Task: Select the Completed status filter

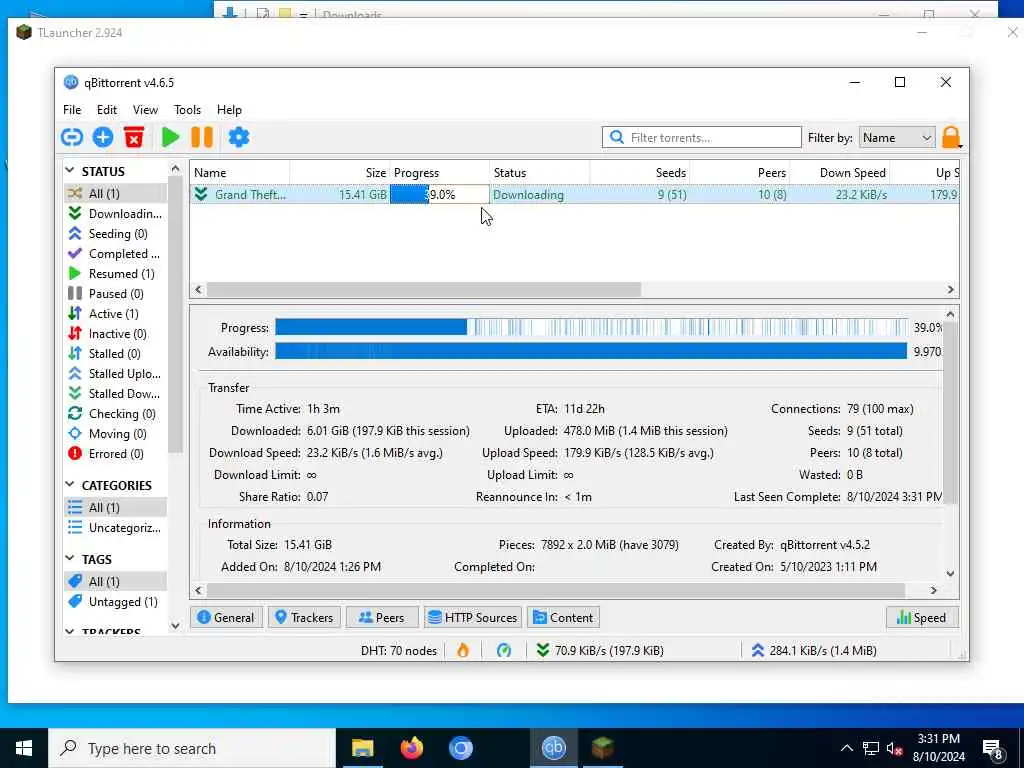Action: 116,253
